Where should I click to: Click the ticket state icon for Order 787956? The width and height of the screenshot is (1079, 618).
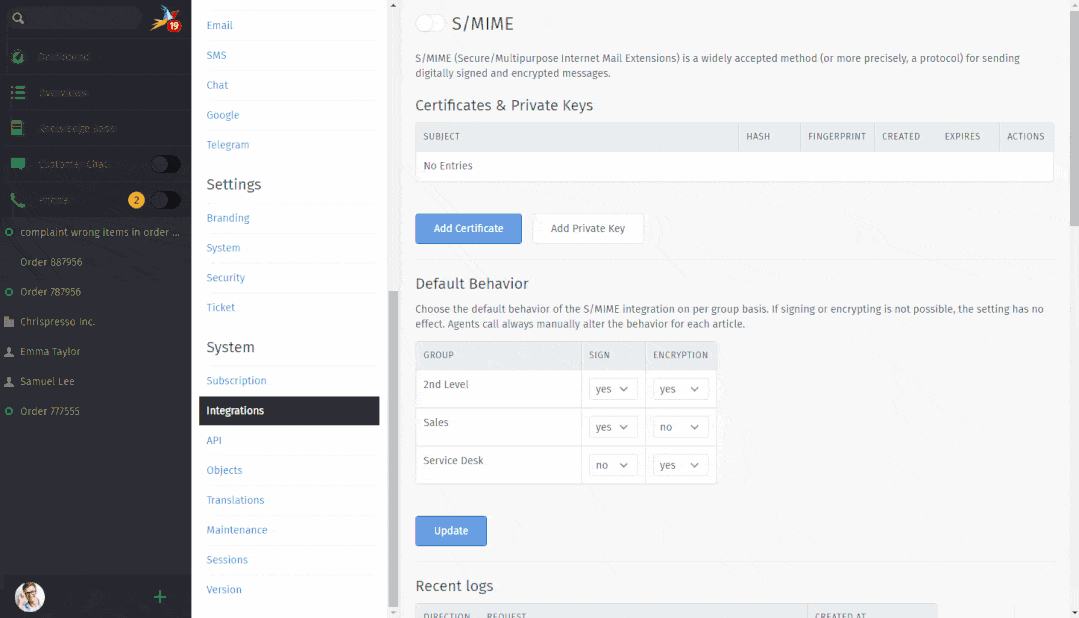[9, 292]
